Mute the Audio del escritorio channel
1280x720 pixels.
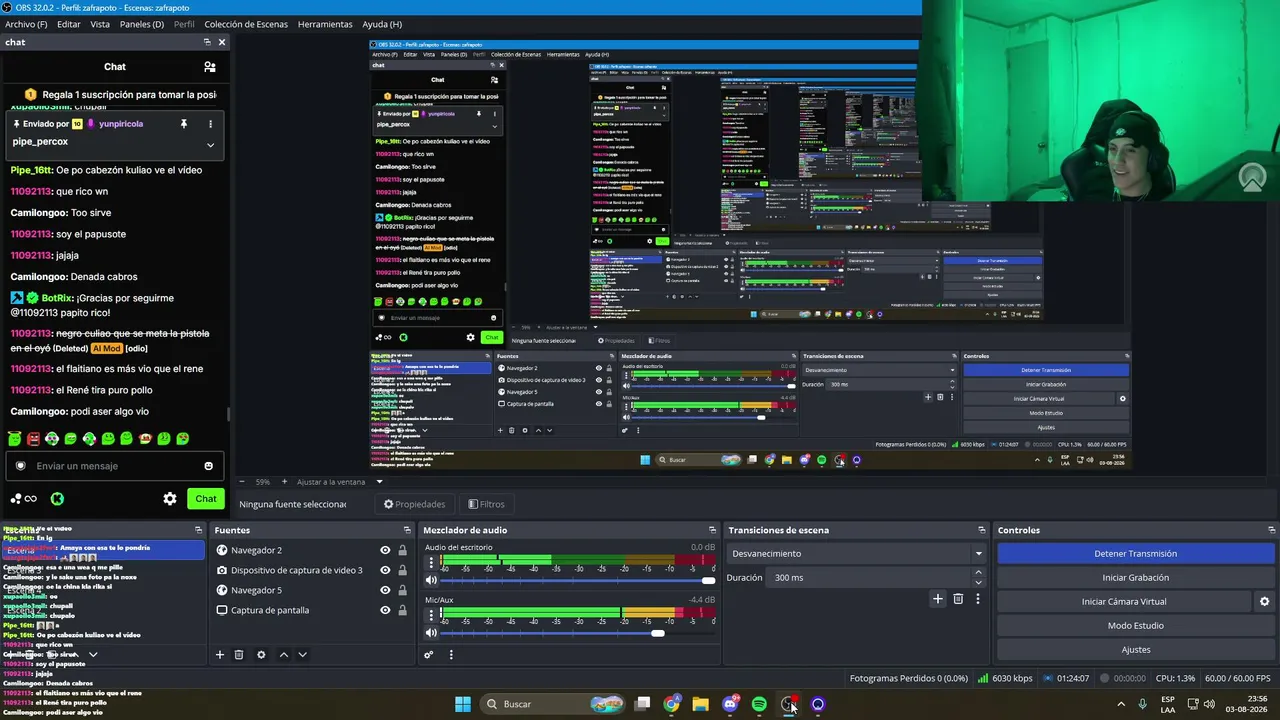click(431, 580)
